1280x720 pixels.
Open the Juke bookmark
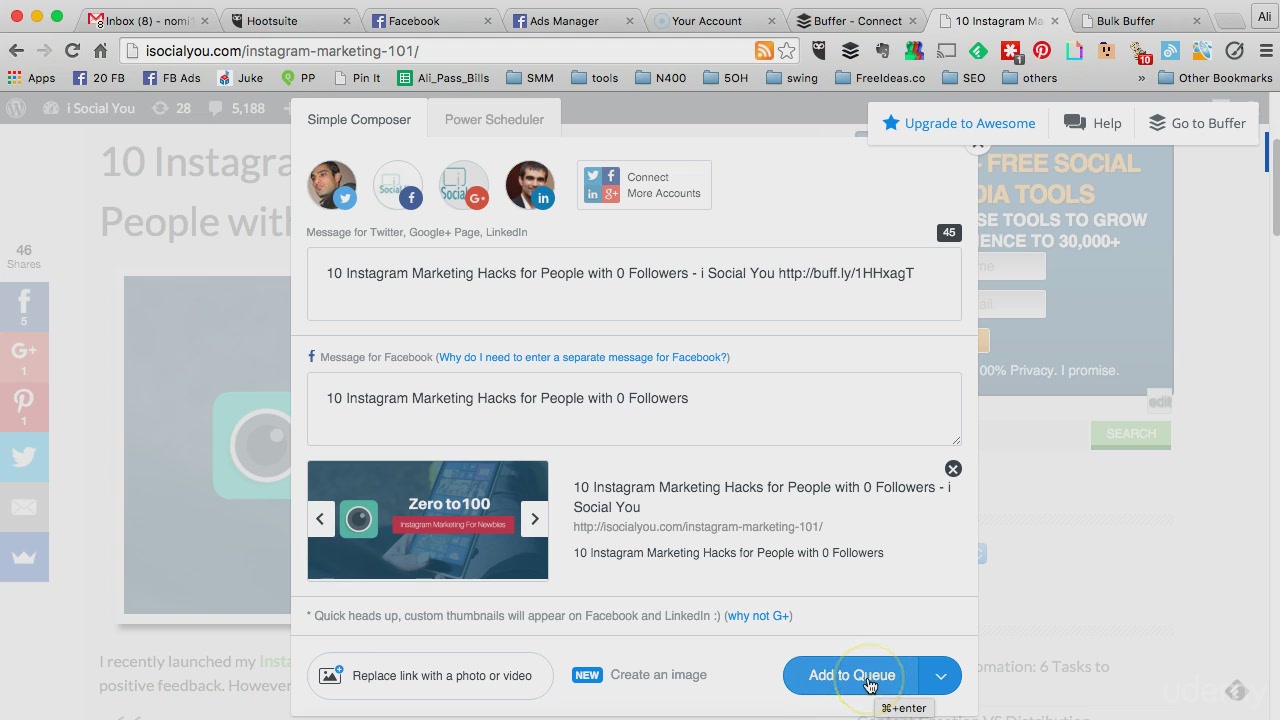pos(240,78)
